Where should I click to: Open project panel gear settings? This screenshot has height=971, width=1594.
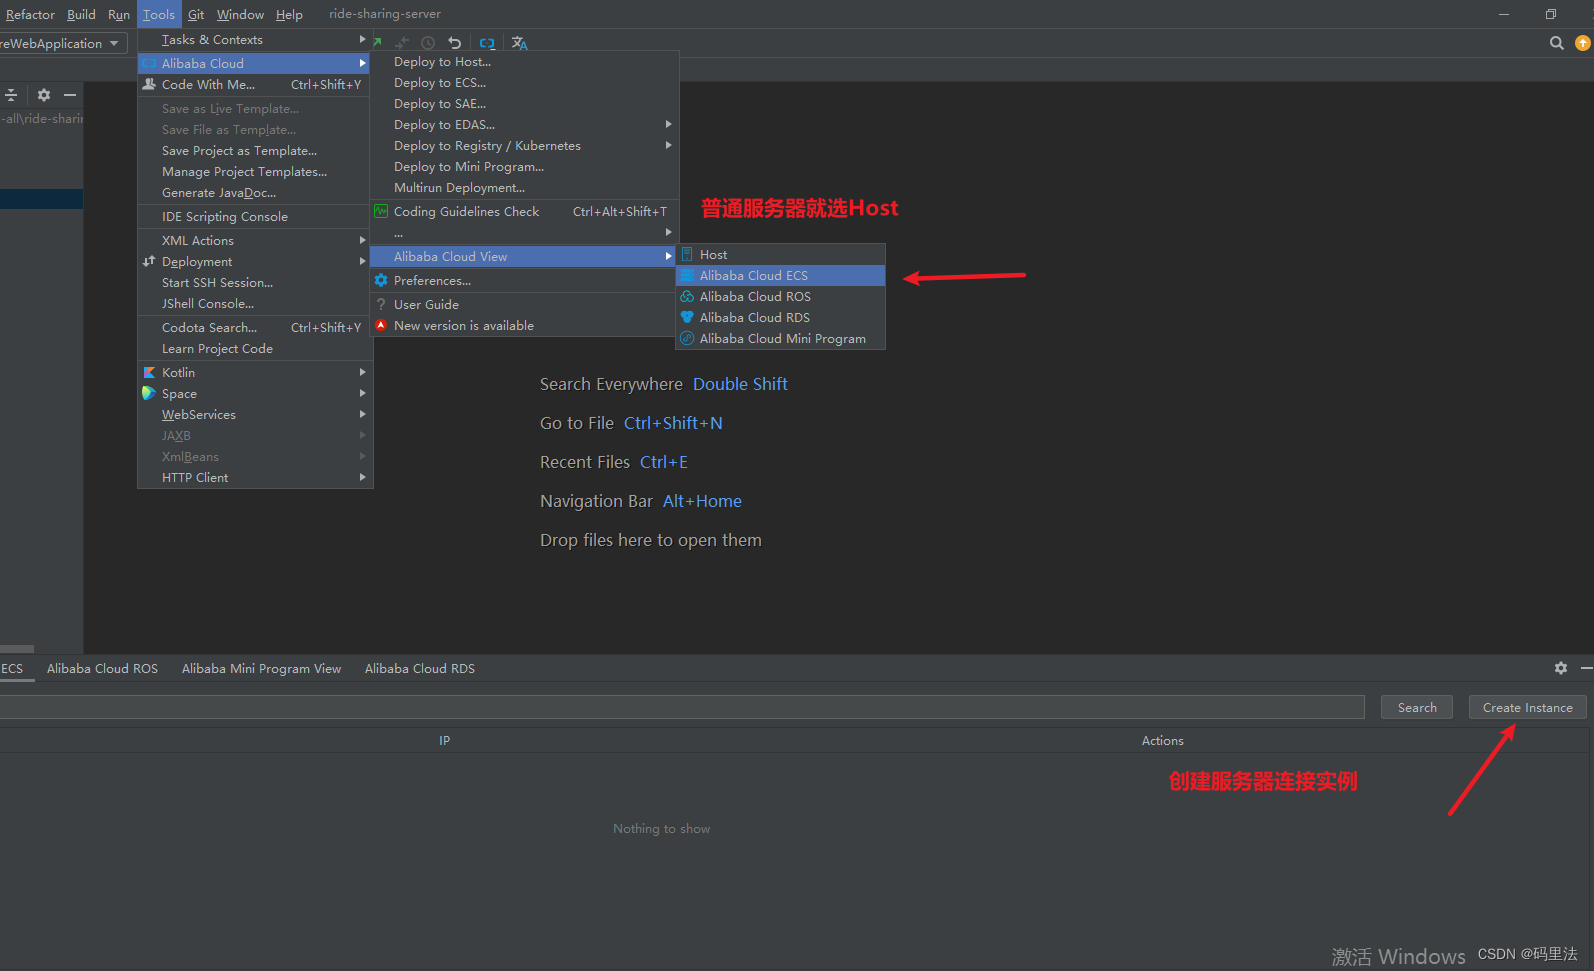point(43,95)
